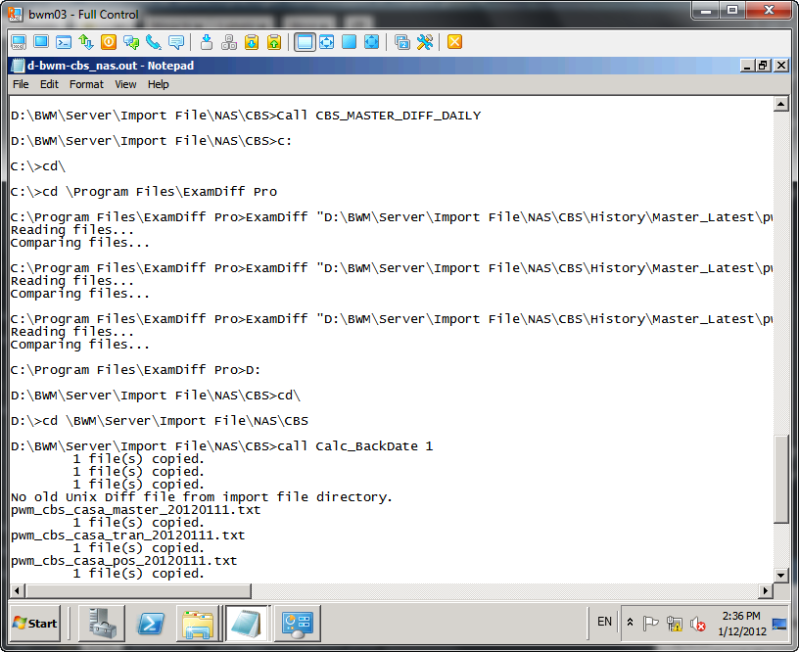Show hidden tray icons arrow

[x=630, y=622]
